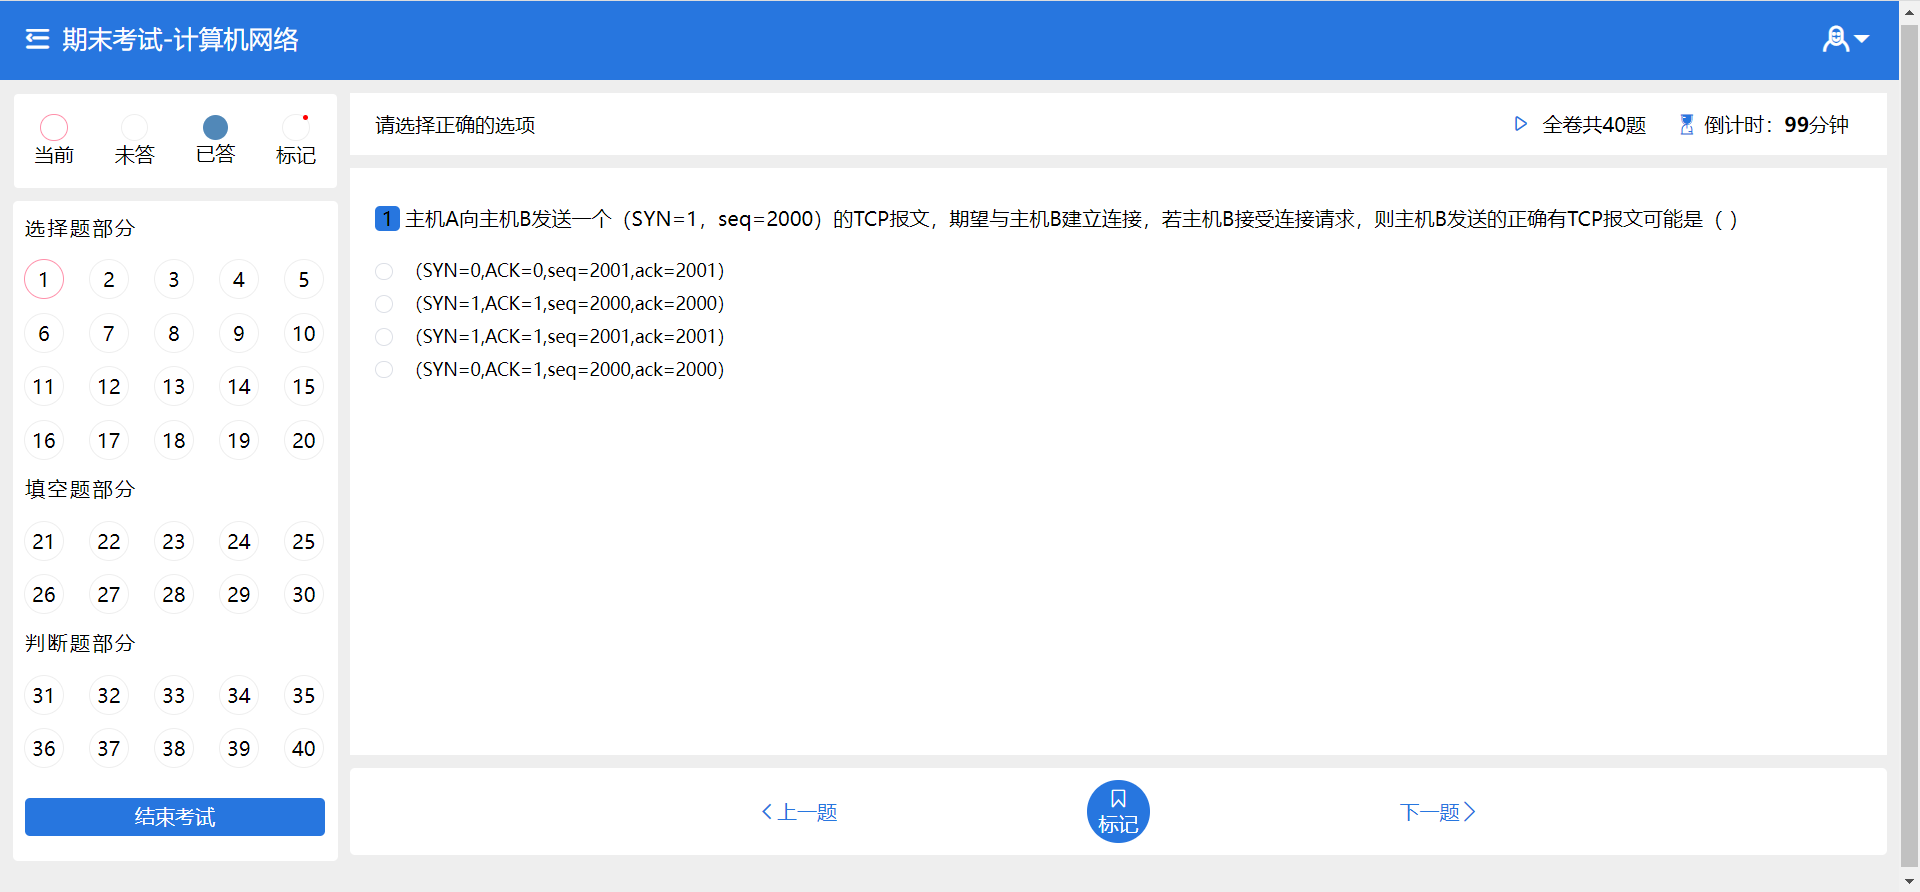Jump to question 12

point(109,386)
